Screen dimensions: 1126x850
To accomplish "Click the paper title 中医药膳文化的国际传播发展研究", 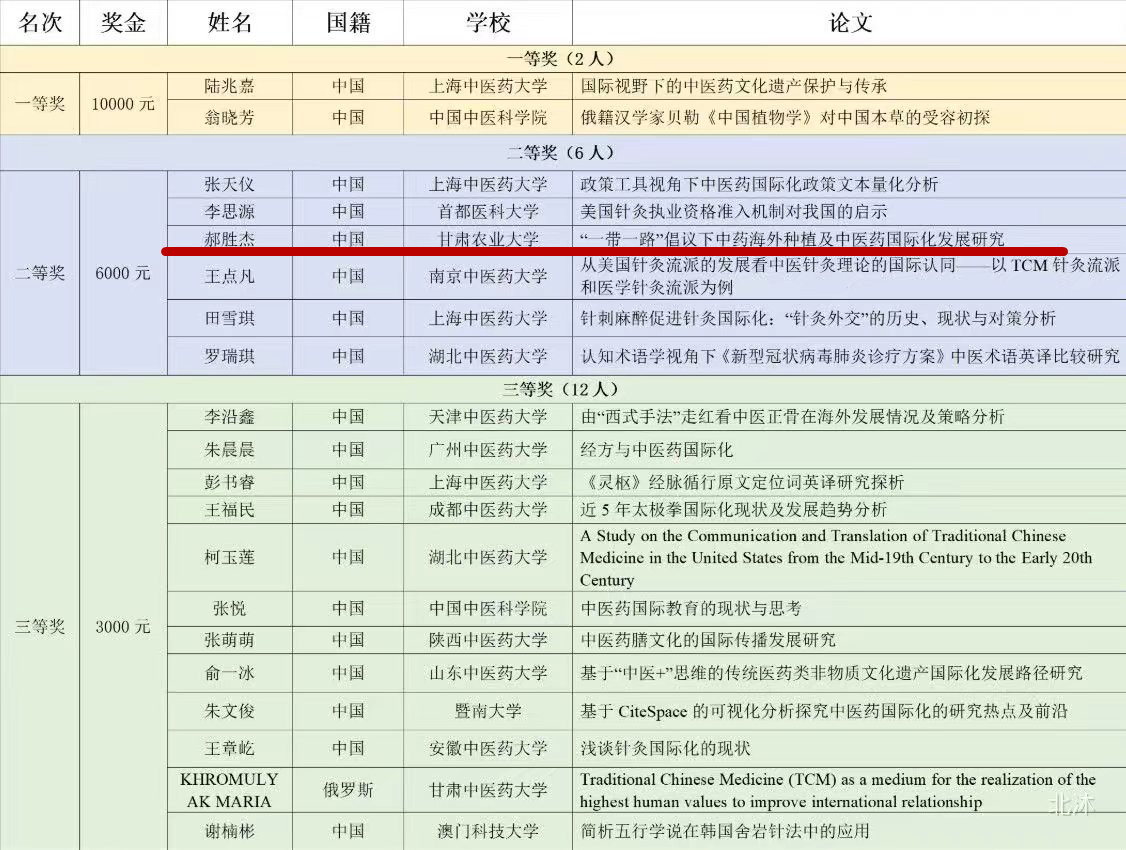I will click(708, 640).
